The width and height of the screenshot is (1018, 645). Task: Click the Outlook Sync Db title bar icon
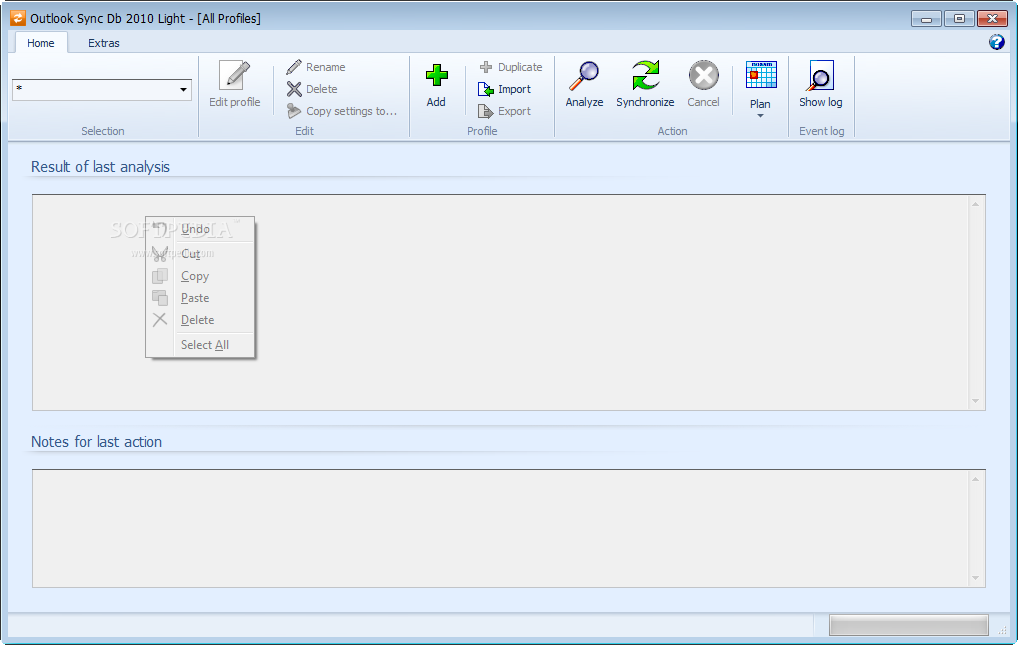18,18
